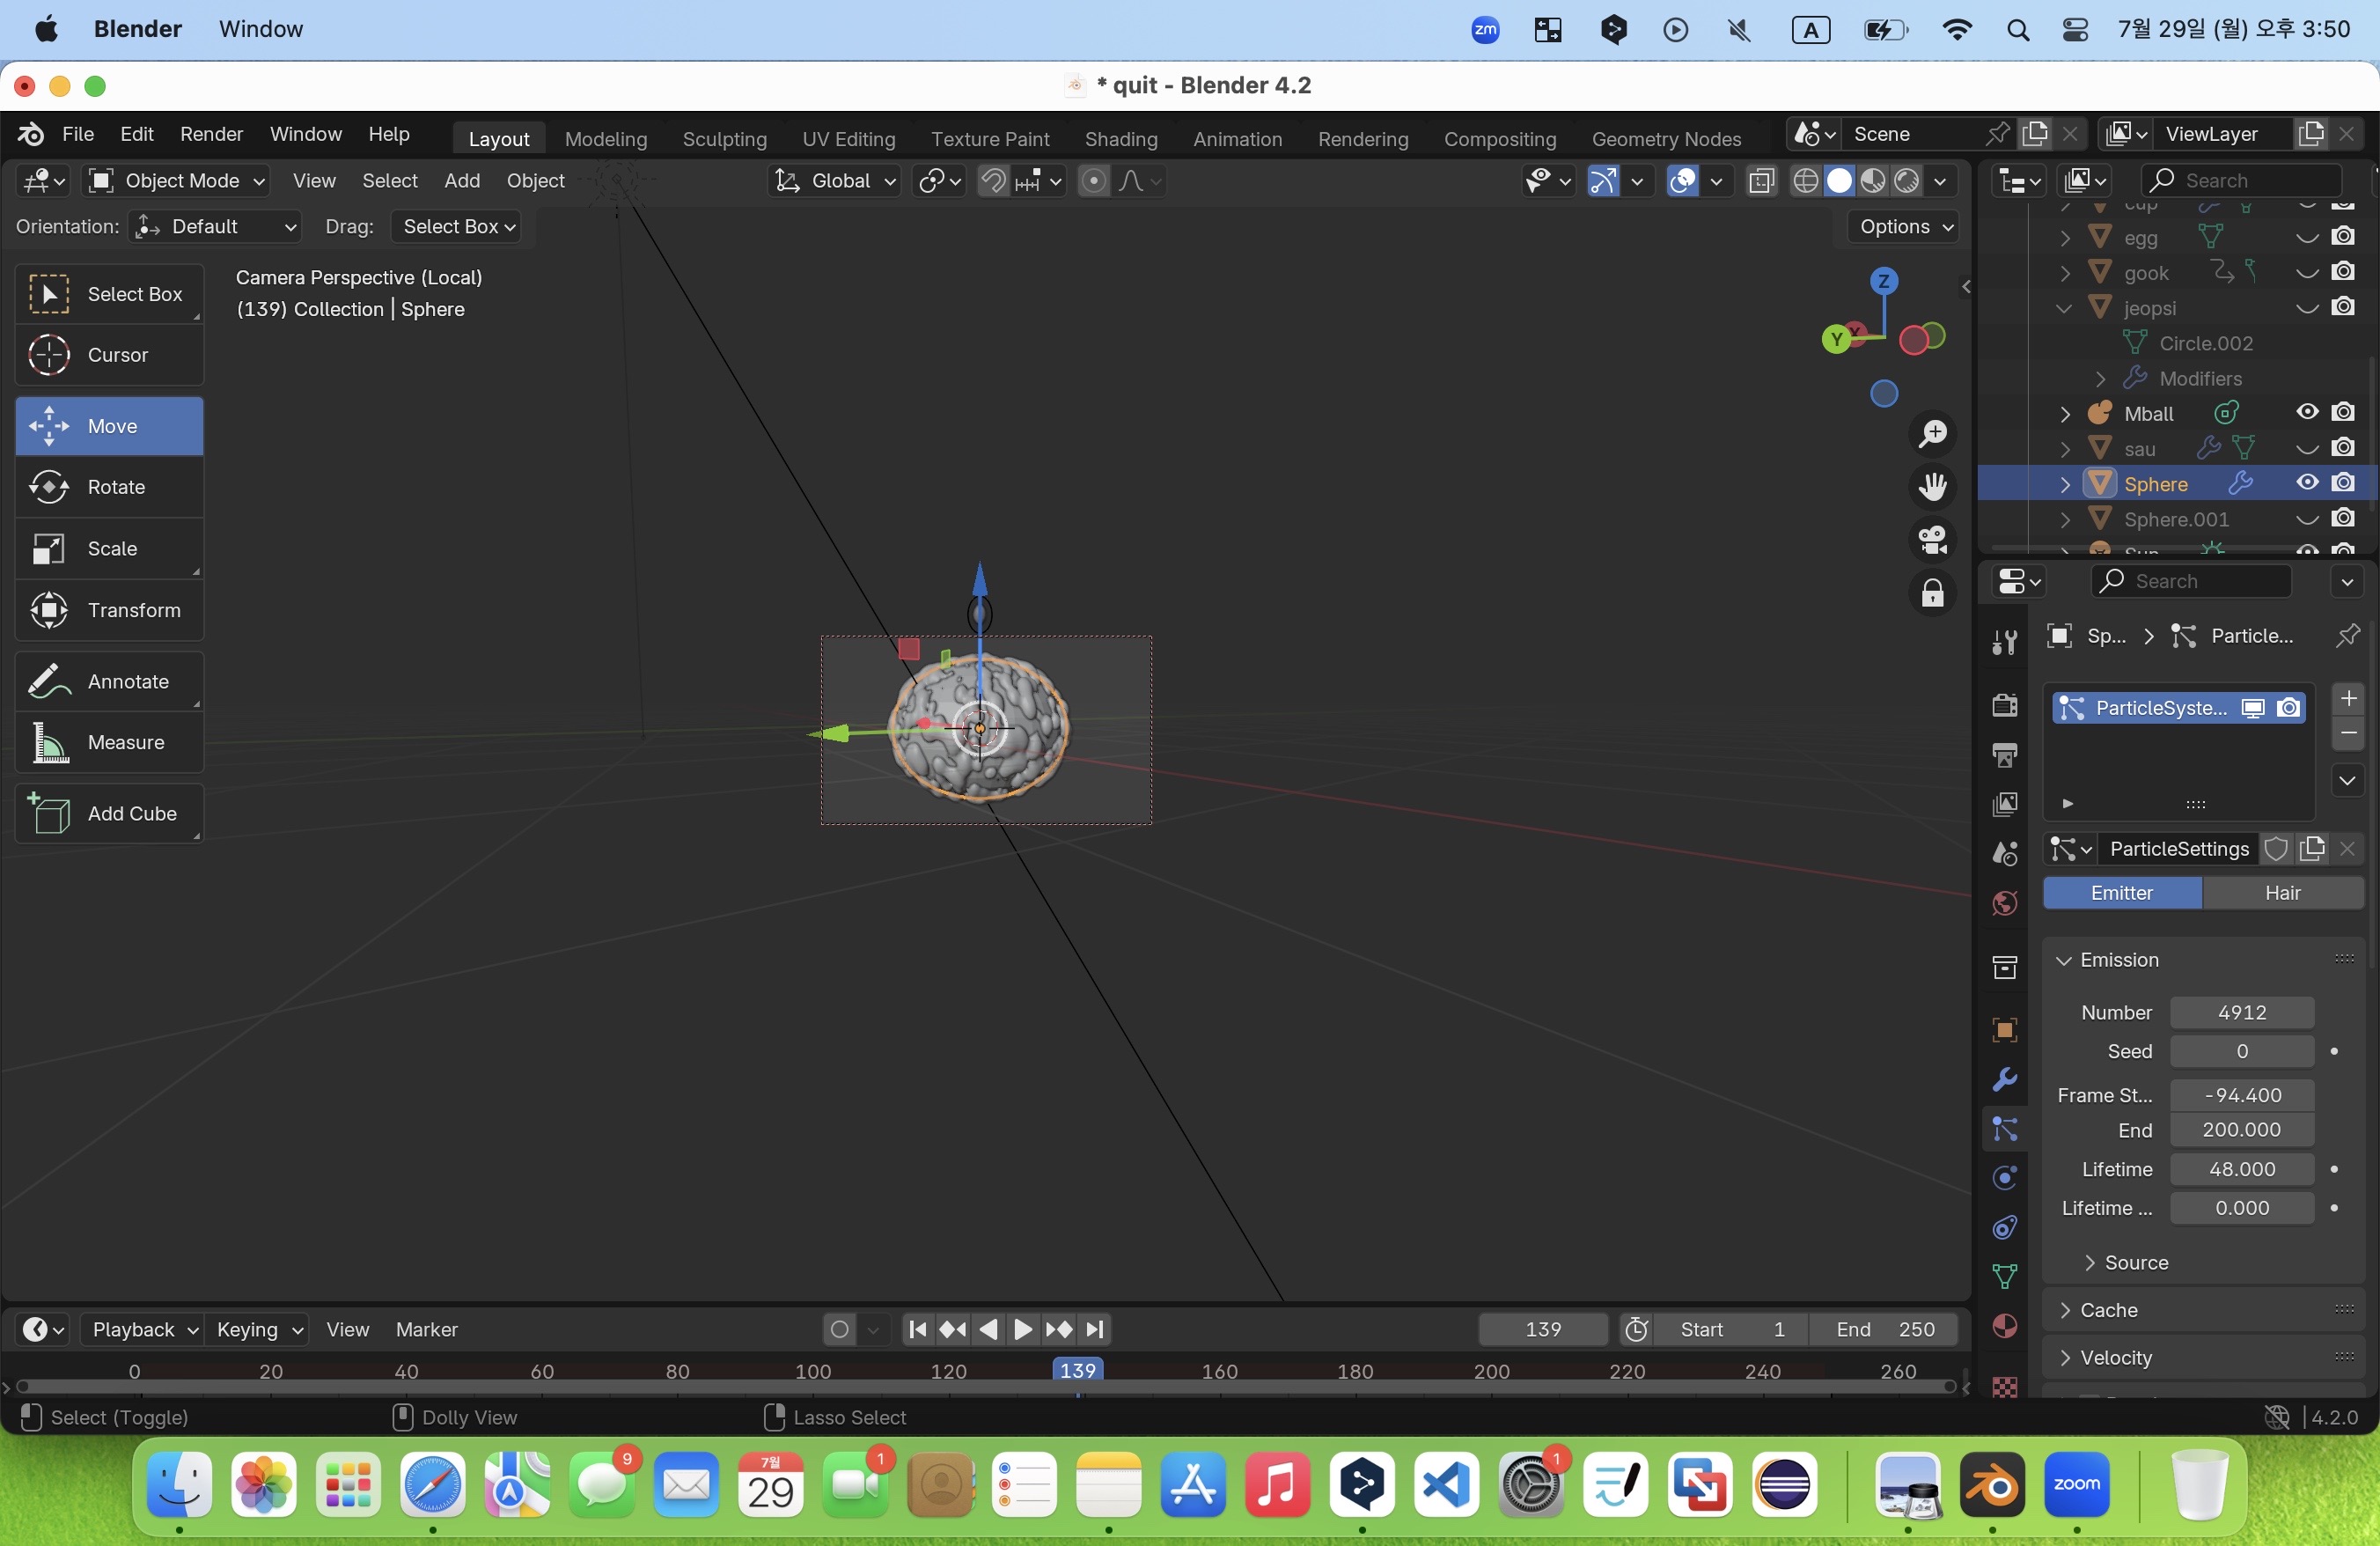Toggle Mball visibility eye icon

(2307, 413)
